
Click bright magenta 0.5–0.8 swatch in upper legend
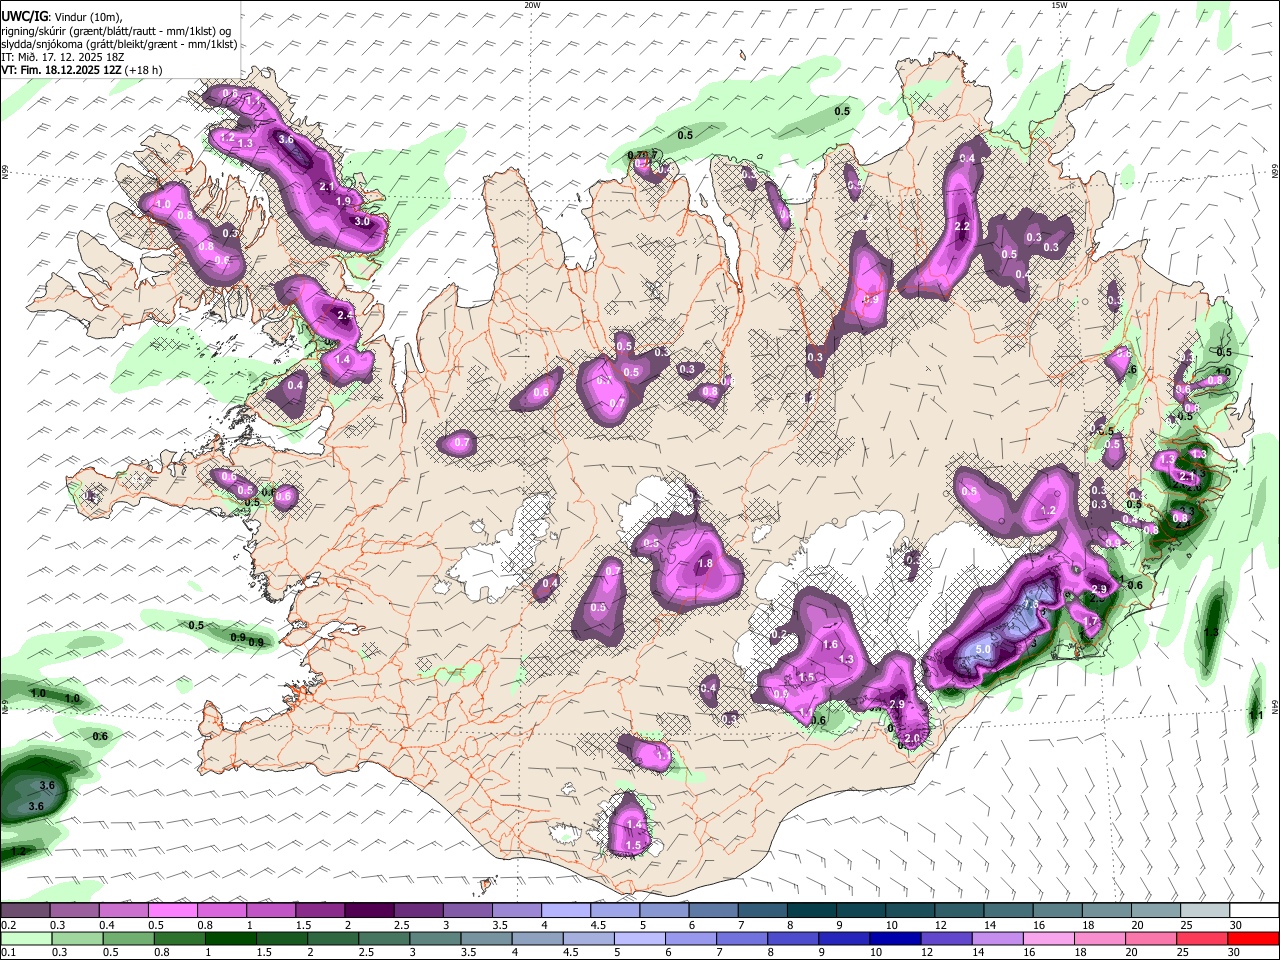point(172,910)
